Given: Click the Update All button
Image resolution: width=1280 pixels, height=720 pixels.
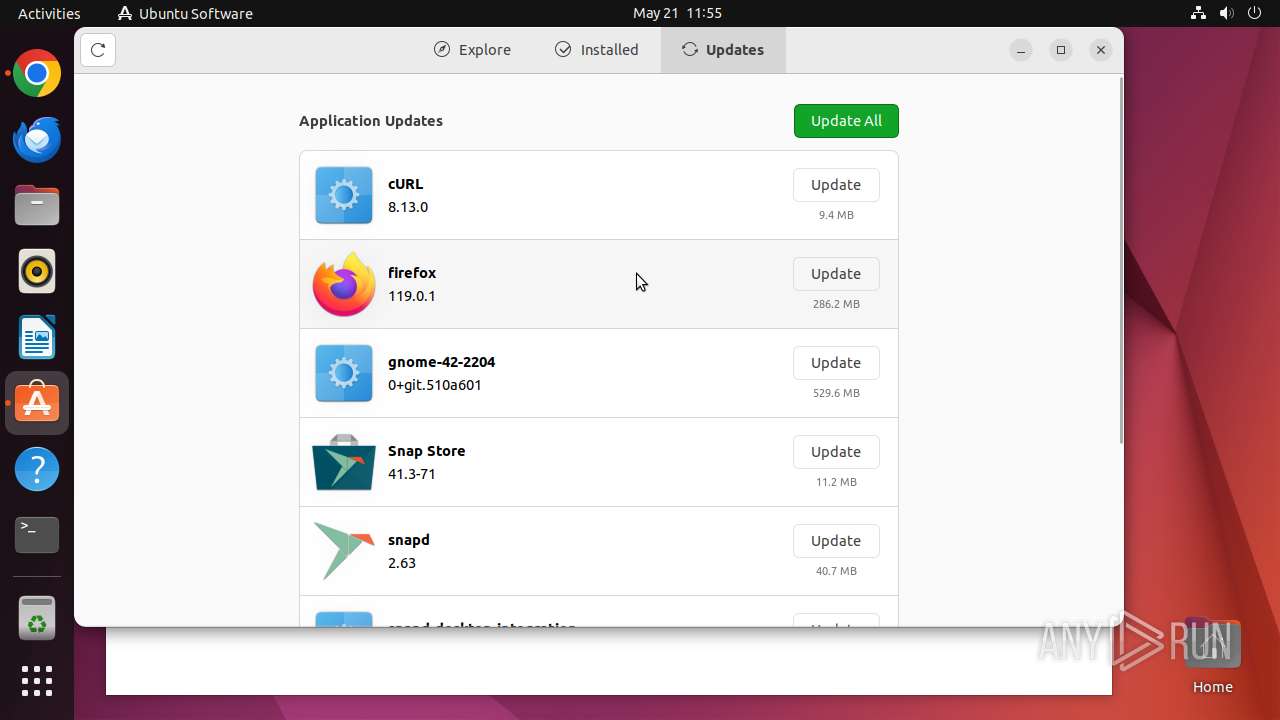Looking at the screenshot, I should tap(846, 121).
